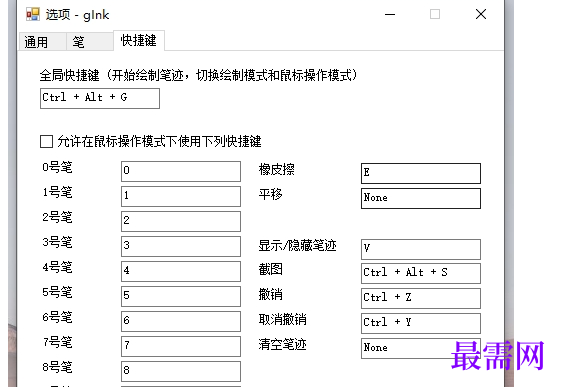Focus the 撤销 hotkey field Ctrl + Z
Viewport: 563px width, 387px height.
(421, 298)
